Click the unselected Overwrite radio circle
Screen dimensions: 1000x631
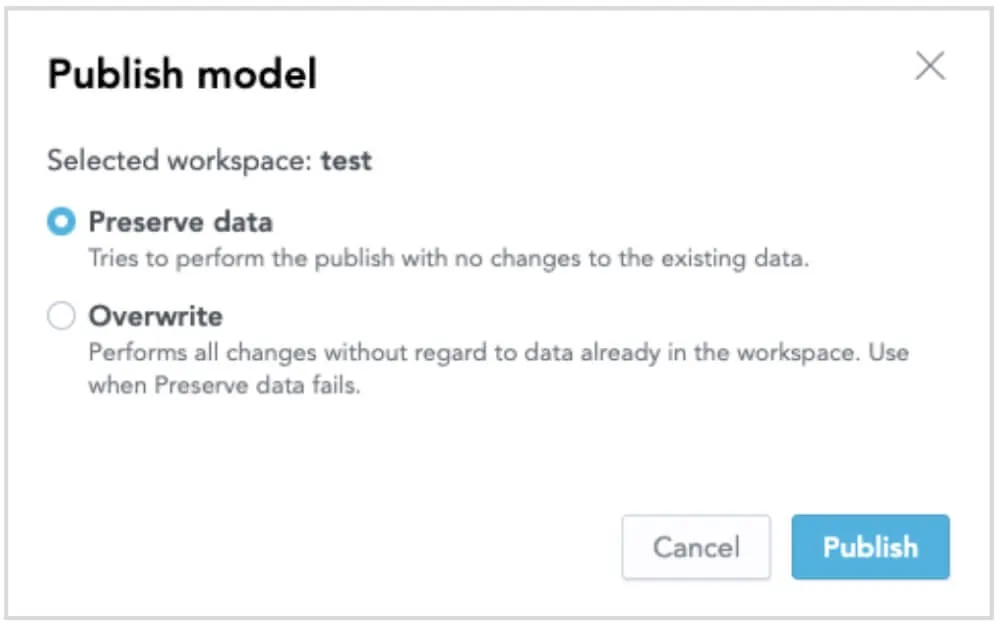tap(61, 315)
